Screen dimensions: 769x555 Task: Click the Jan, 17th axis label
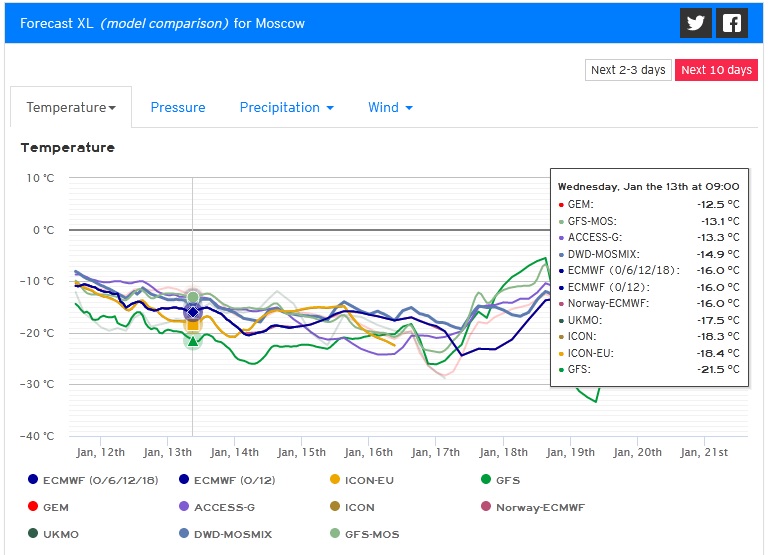click(436, 452)
